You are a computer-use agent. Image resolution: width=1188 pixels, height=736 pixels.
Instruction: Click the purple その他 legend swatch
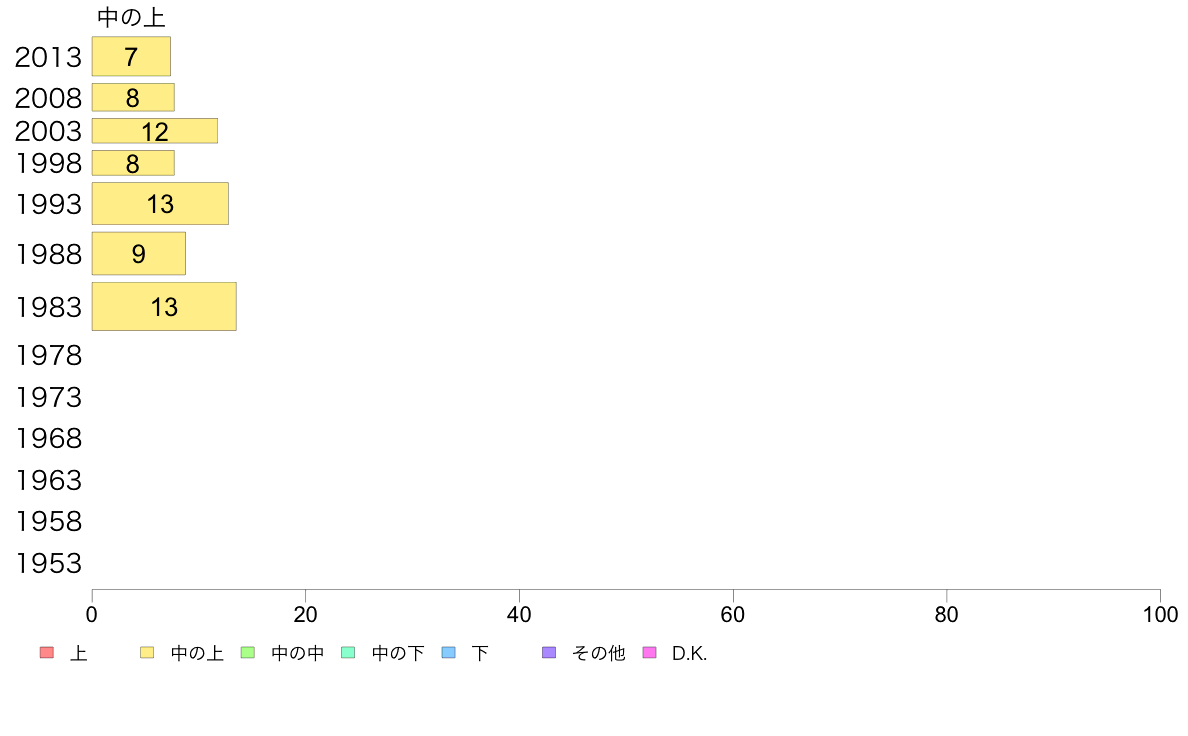coord(549,653)
